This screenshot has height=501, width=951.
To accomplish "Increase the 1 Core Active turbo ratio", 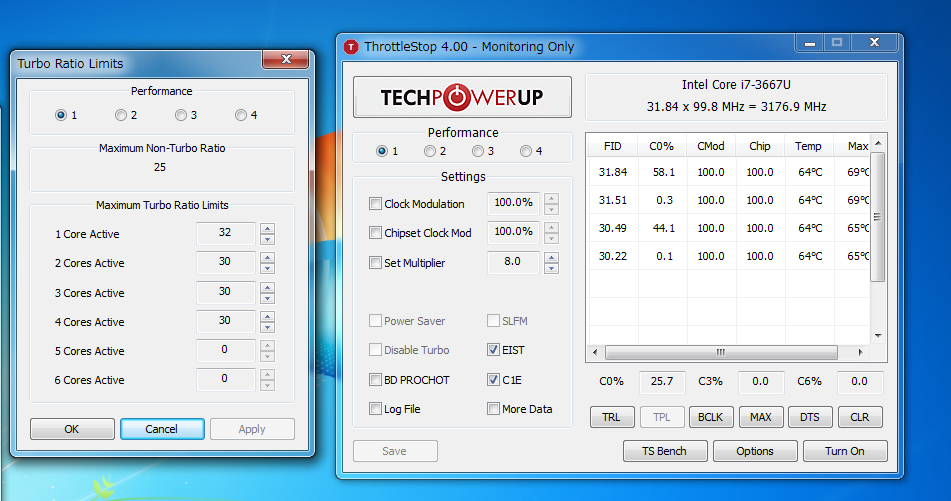I will (x=267, y=229).
